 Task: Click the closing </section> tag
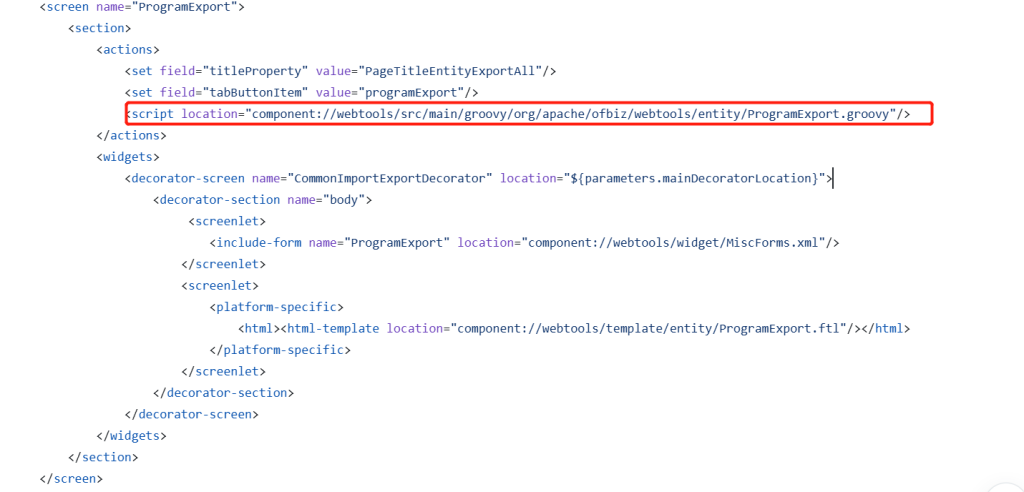[103, 457]
